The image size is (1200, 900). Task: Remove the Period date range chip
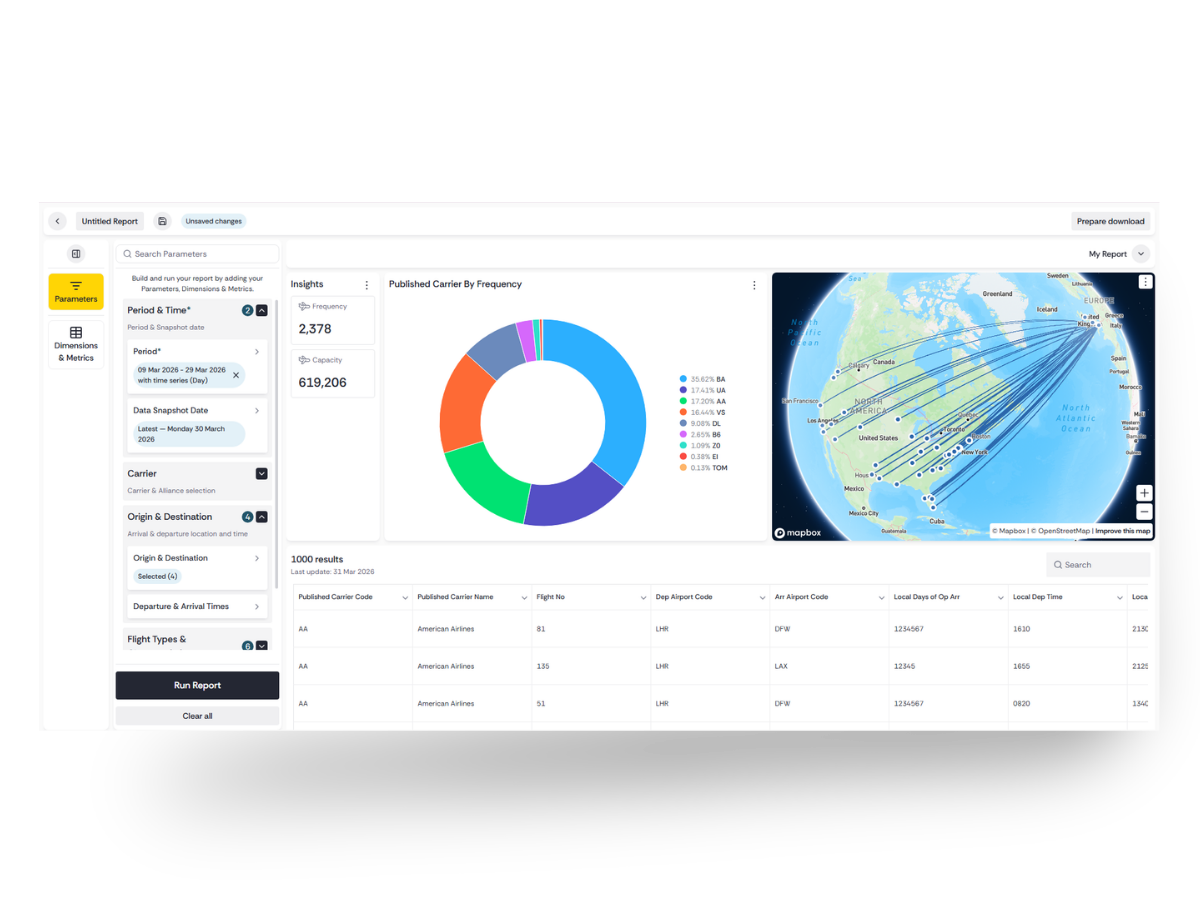[236, 375]
